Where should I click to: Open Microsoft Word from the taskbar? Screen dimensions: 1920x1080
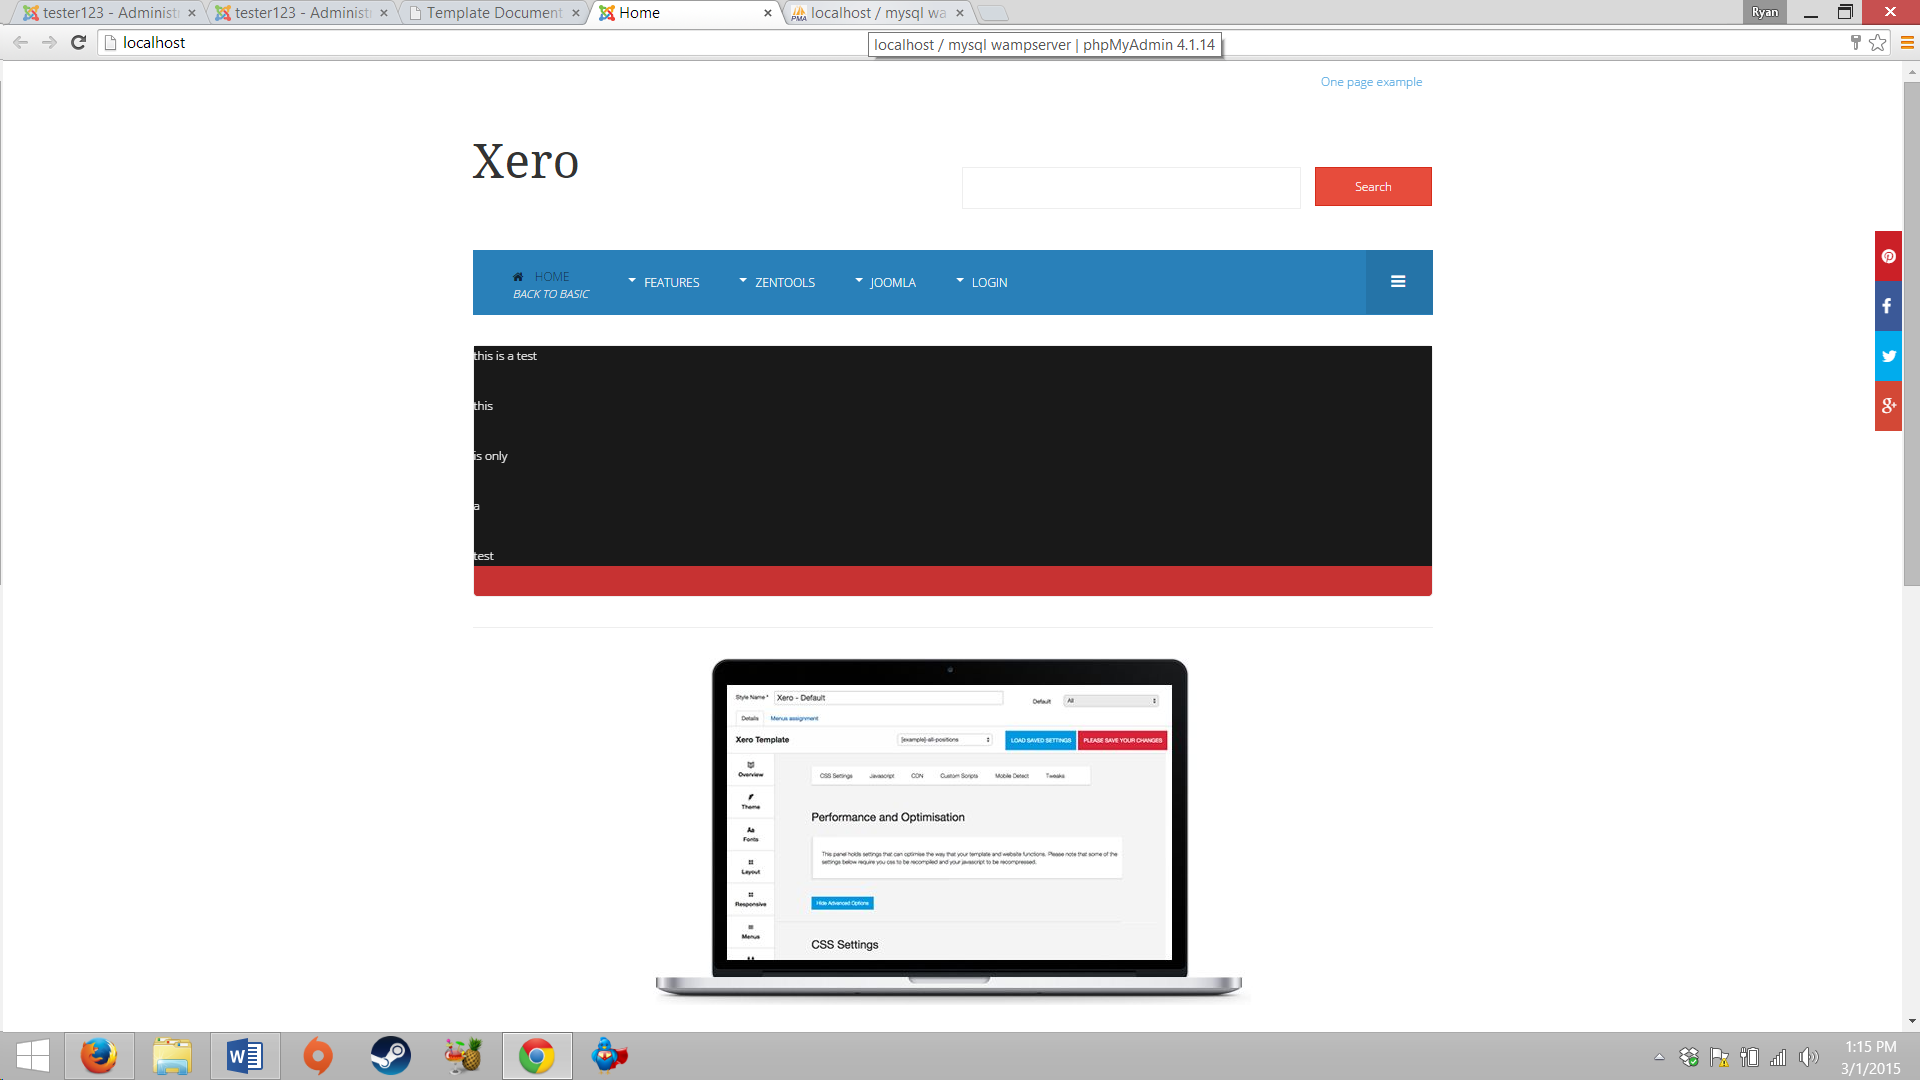coord(245,1056)
